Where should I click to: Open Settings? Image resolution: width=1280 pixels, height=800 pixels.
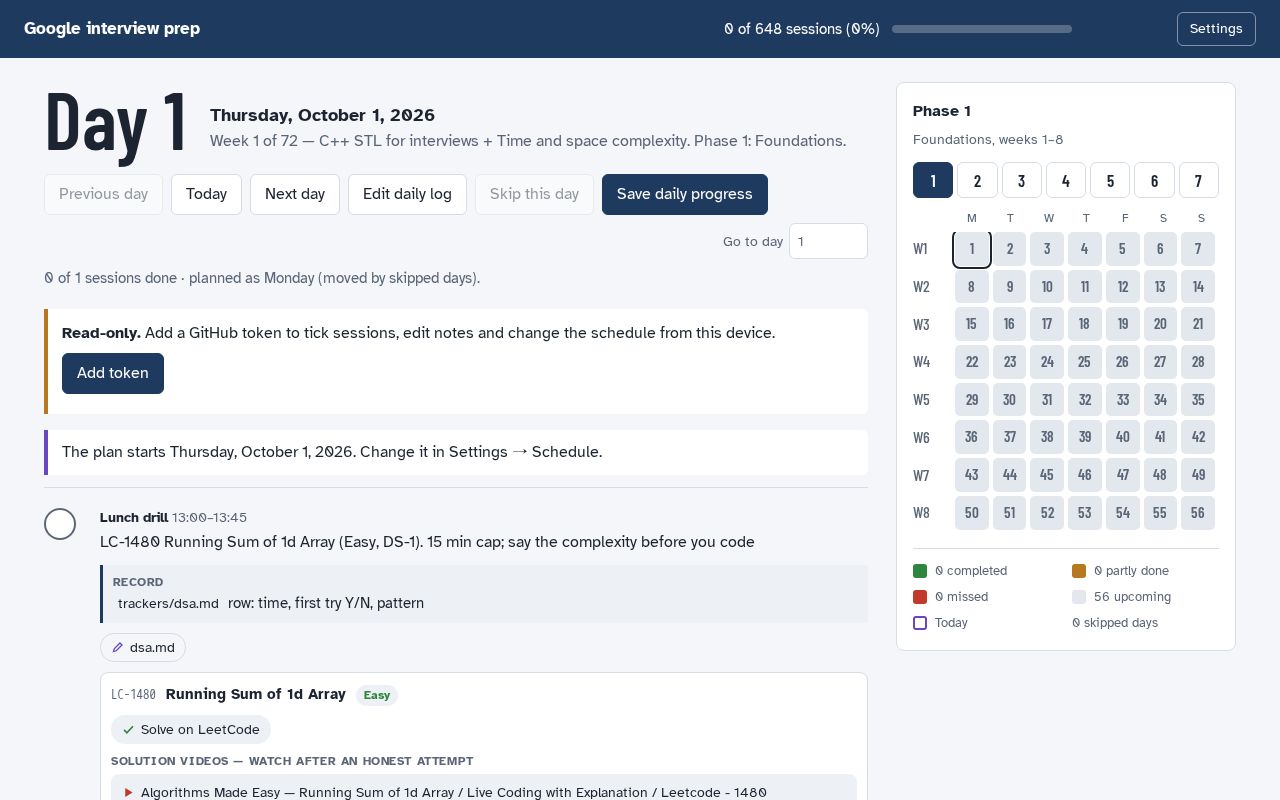click(x=1216, y=29)
